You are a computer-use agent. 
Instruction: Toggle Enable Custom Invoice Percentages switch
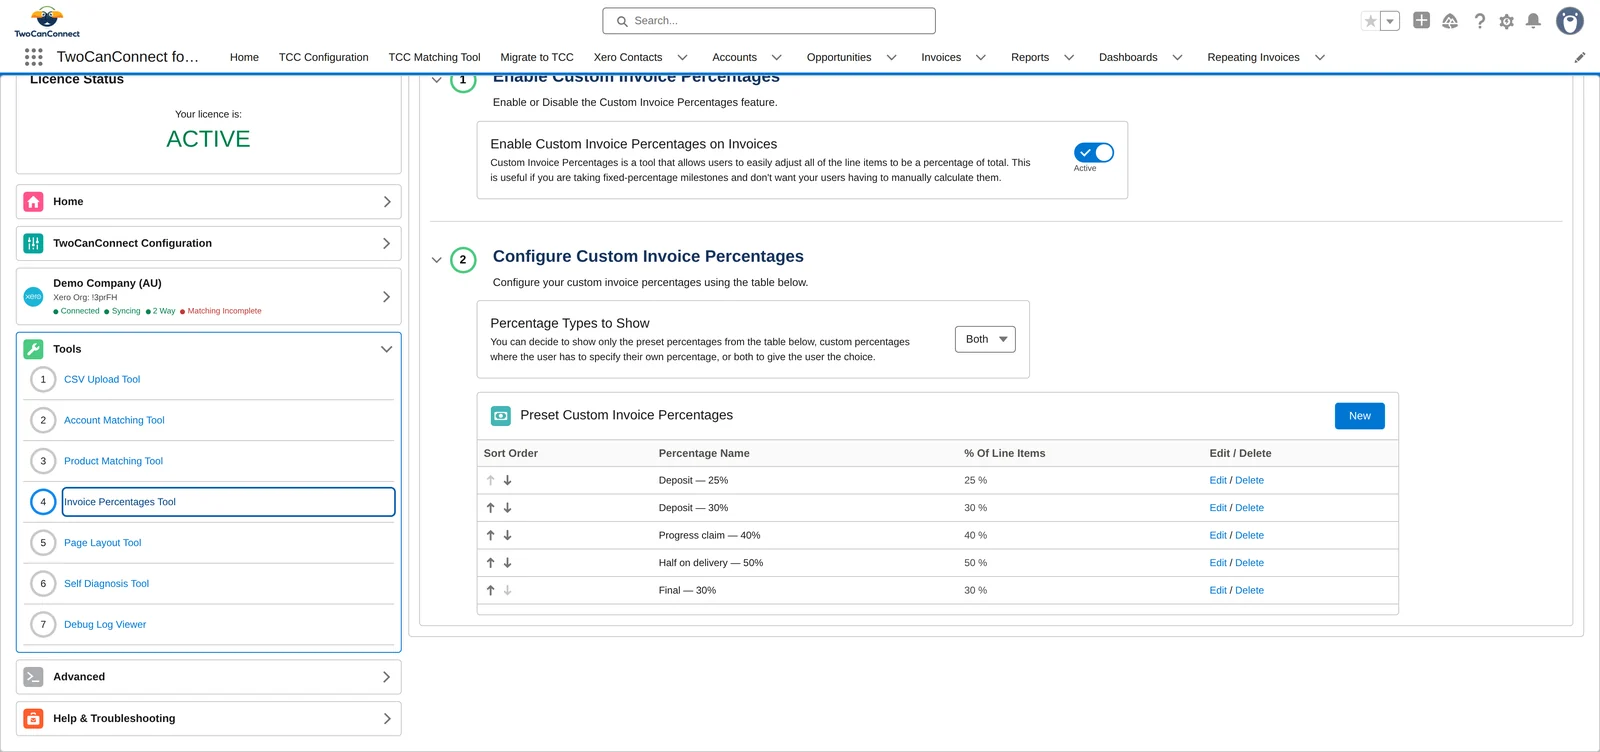pyautogui.click(x=1093, y=152)
